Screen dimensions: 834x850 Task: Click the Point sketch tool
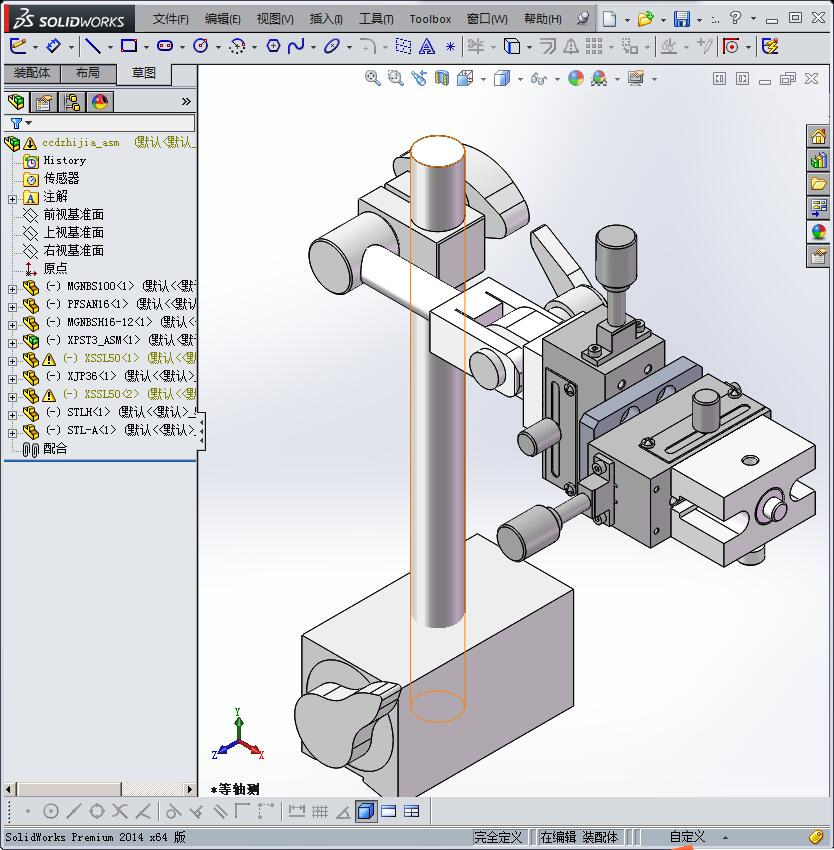(450, 47)
